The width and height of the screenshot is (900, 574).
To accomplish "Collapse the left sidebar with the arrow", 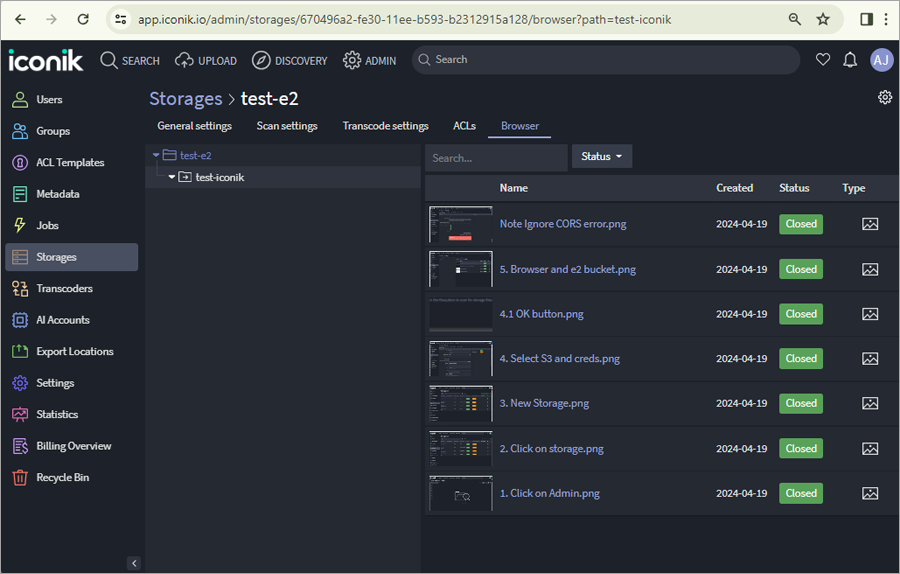I will pyautogui.click(x=134, y=563).
